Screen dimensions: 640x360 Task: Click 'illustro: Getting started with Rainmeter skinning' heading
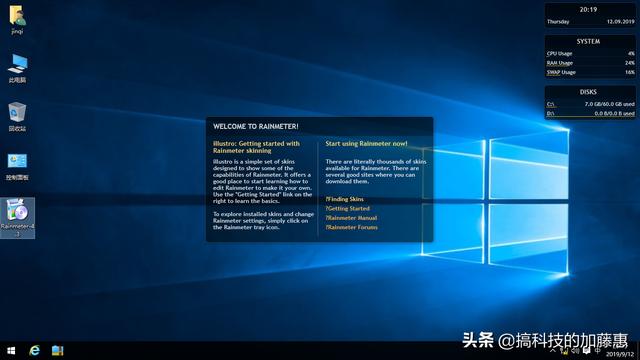pos(256,147)
